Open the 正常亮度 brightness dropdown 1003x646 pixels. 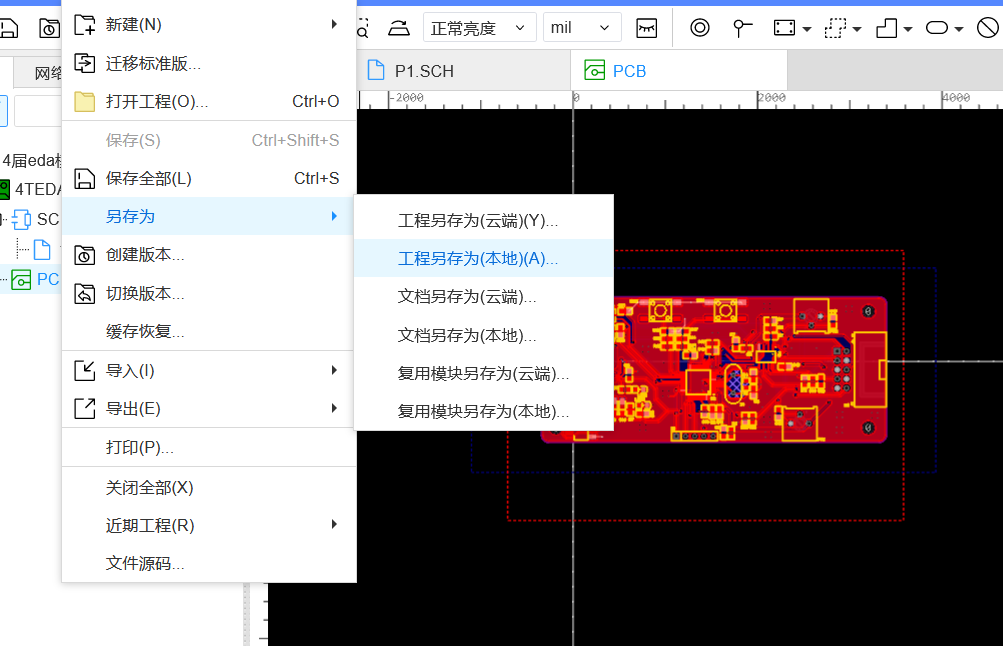coord(478,27)
